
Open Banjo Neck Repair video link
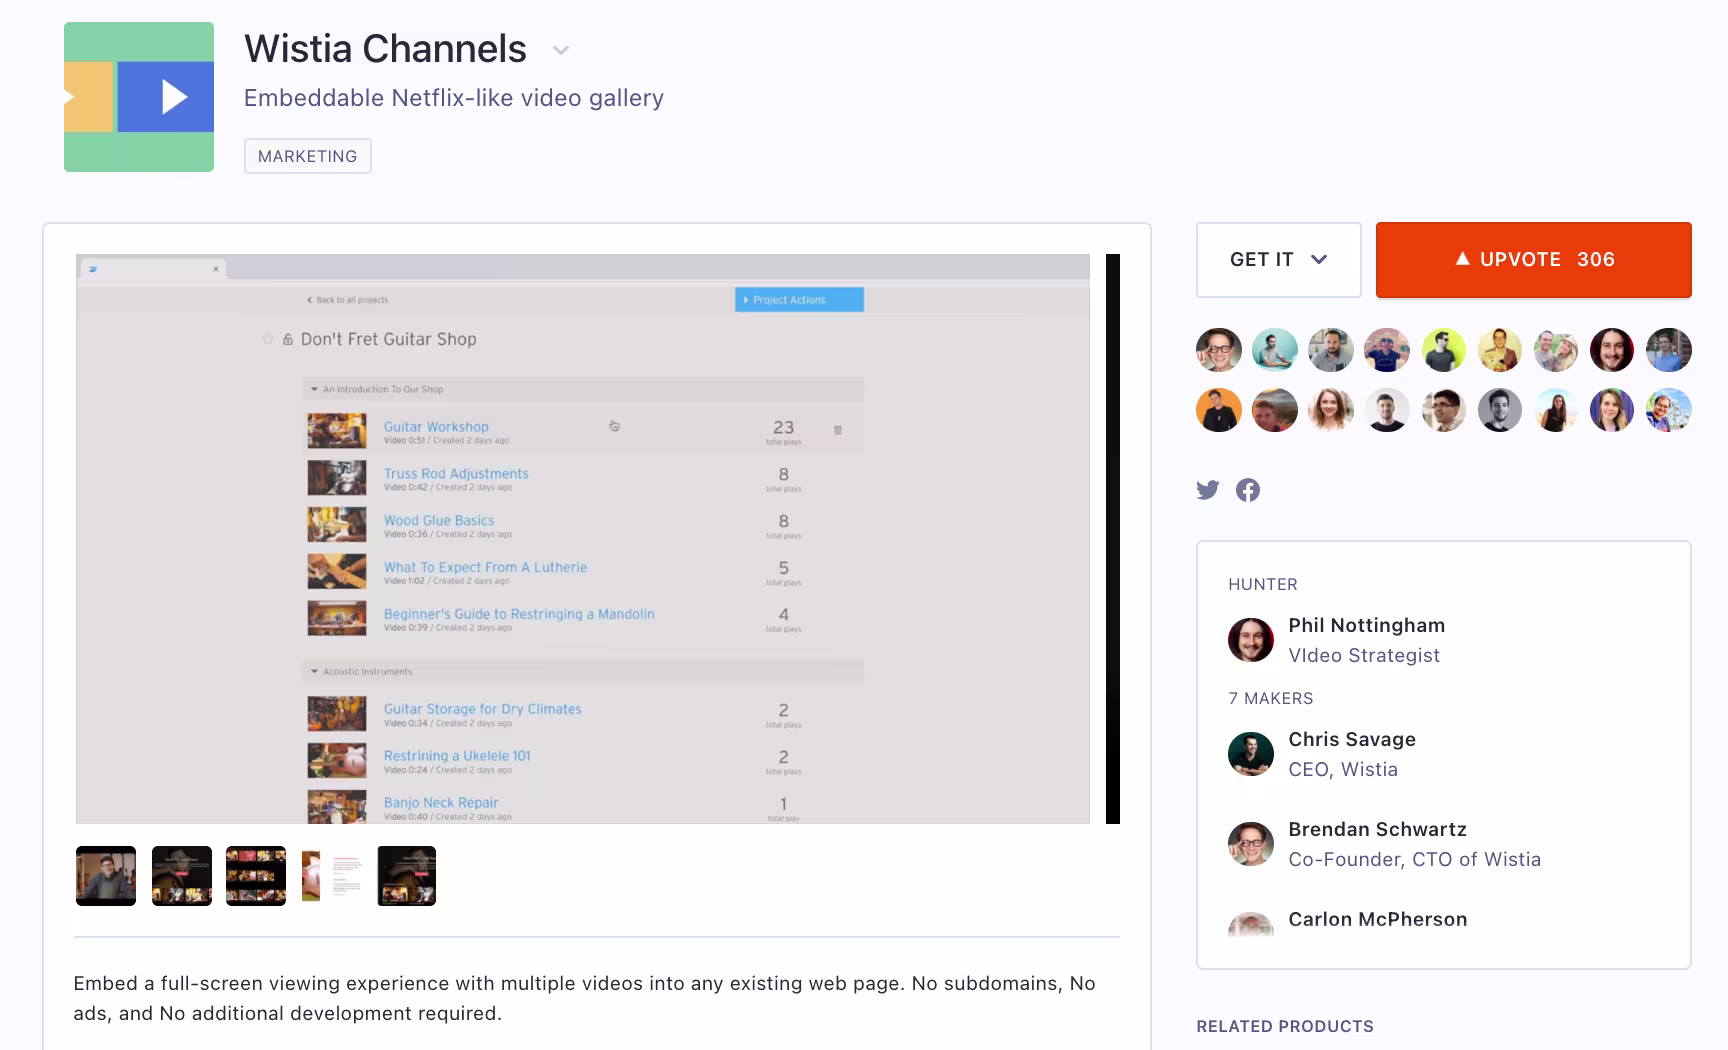441,802
